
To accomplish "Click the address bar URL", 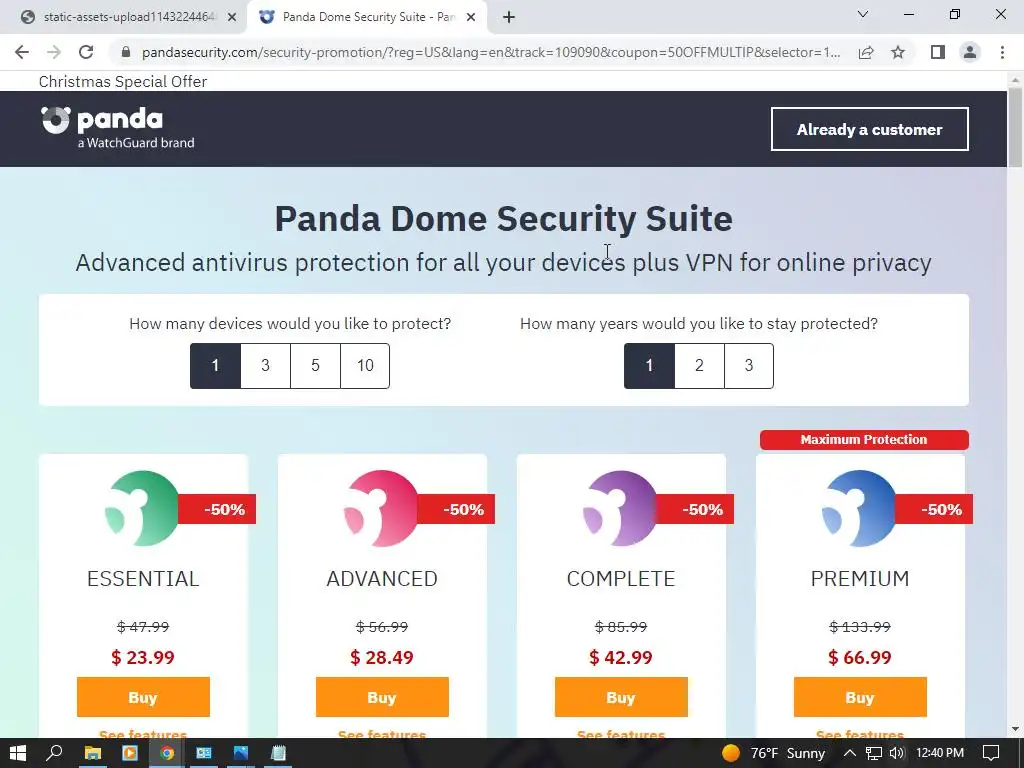I will point(490,52).
